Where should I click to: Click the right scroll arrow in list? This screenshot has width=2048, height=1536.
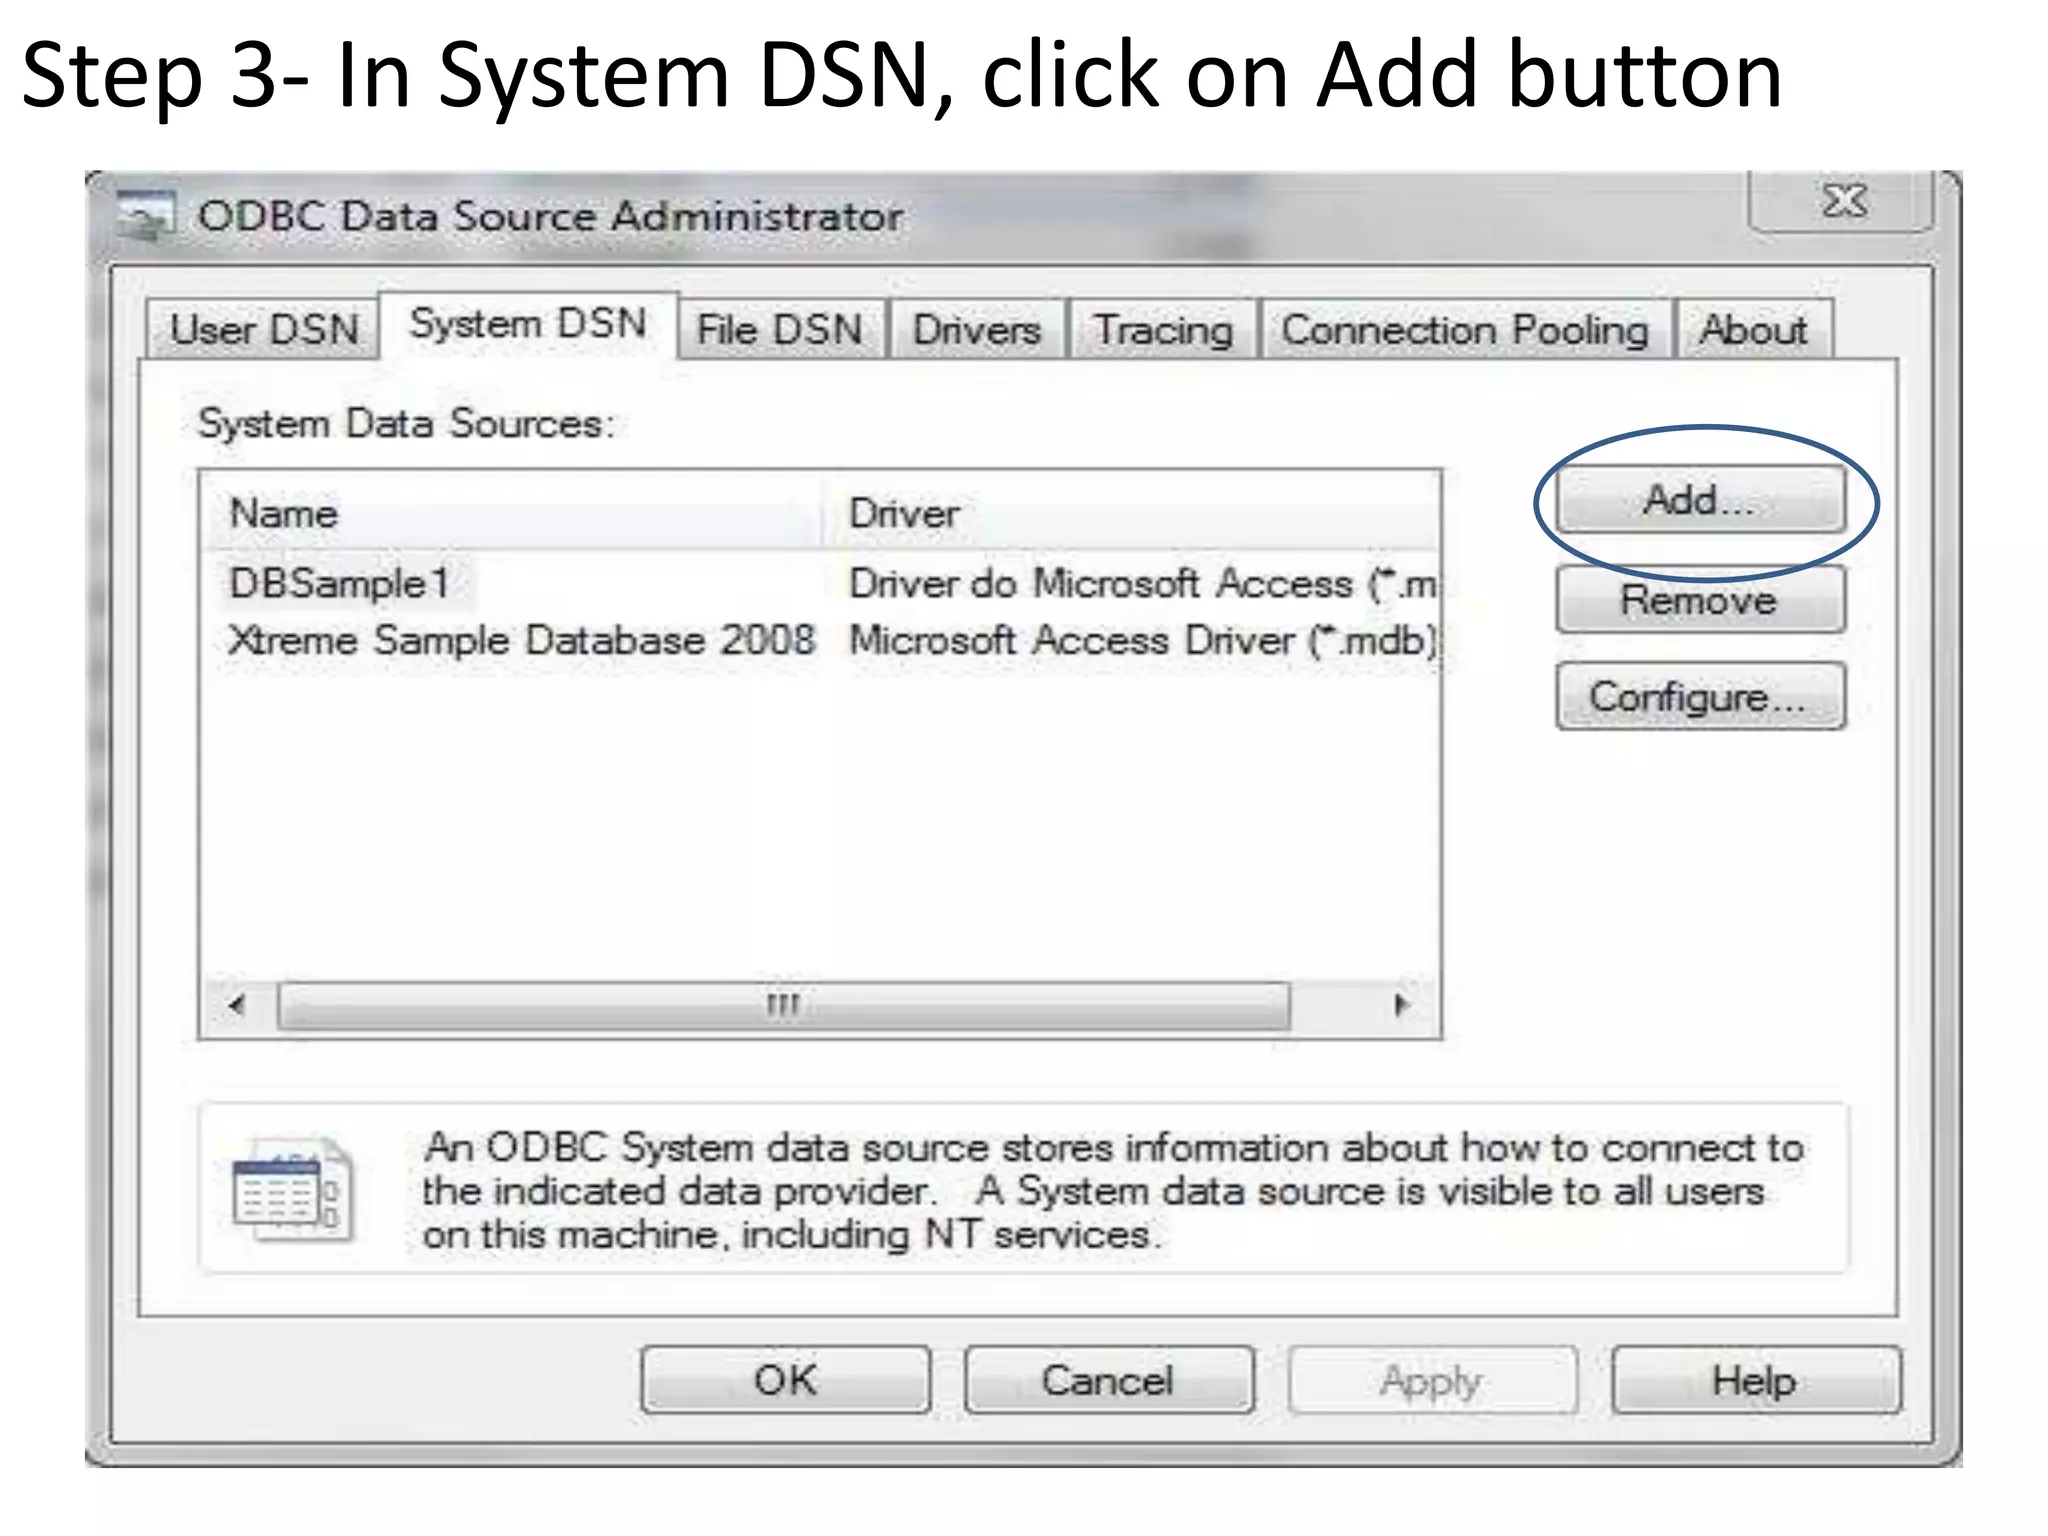point(1401,1005)
